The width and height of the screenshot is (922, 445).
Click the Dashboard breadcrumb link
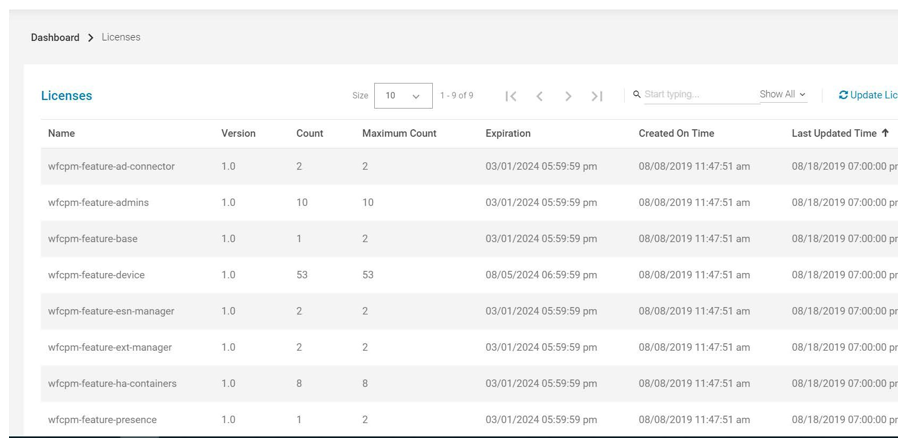coord(55,37)
